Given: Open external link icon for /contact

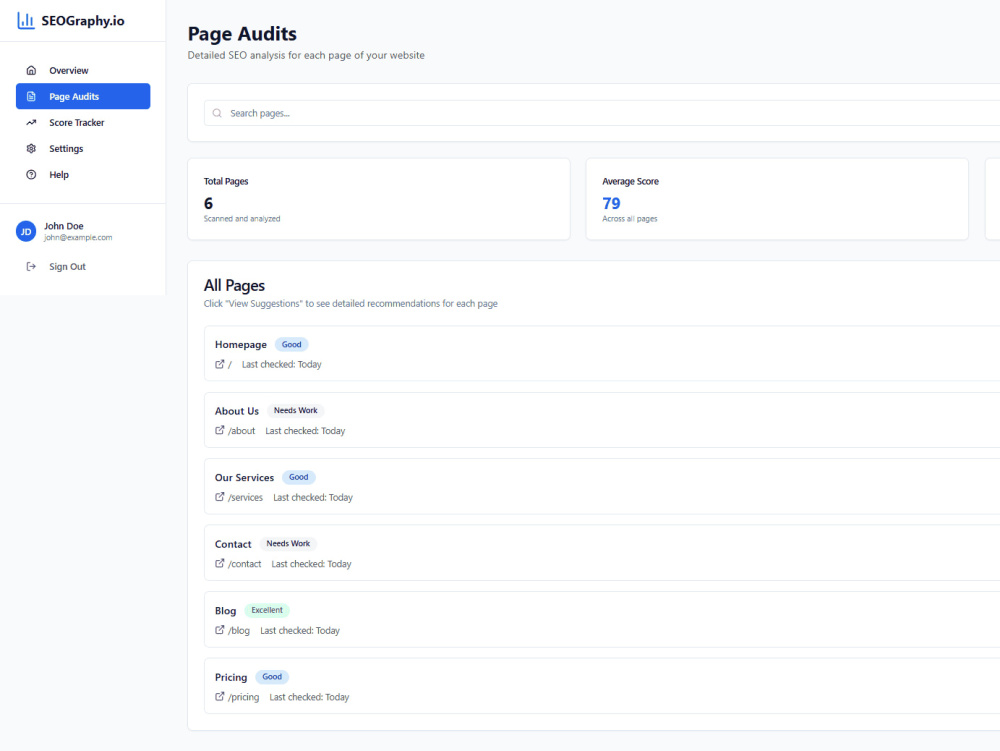Looking at the screenshot, I should pyautogui.click(x=219, y=564).
